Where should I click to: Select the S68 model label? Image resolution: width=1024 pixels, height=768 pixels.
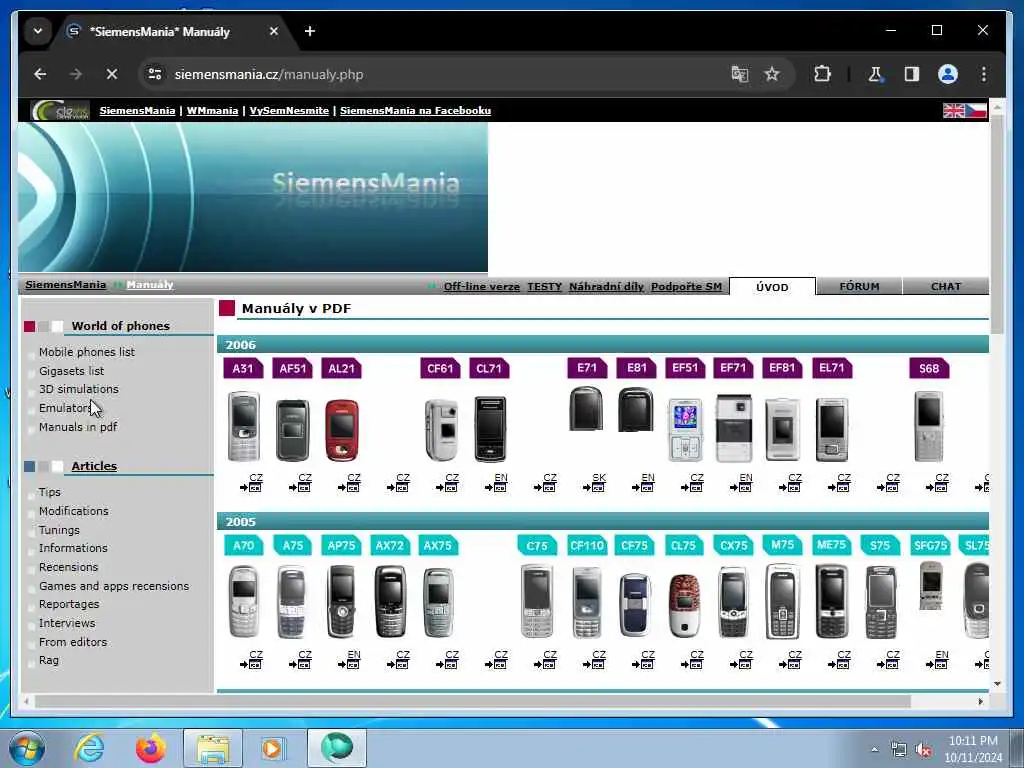click(x=929, y=368)
